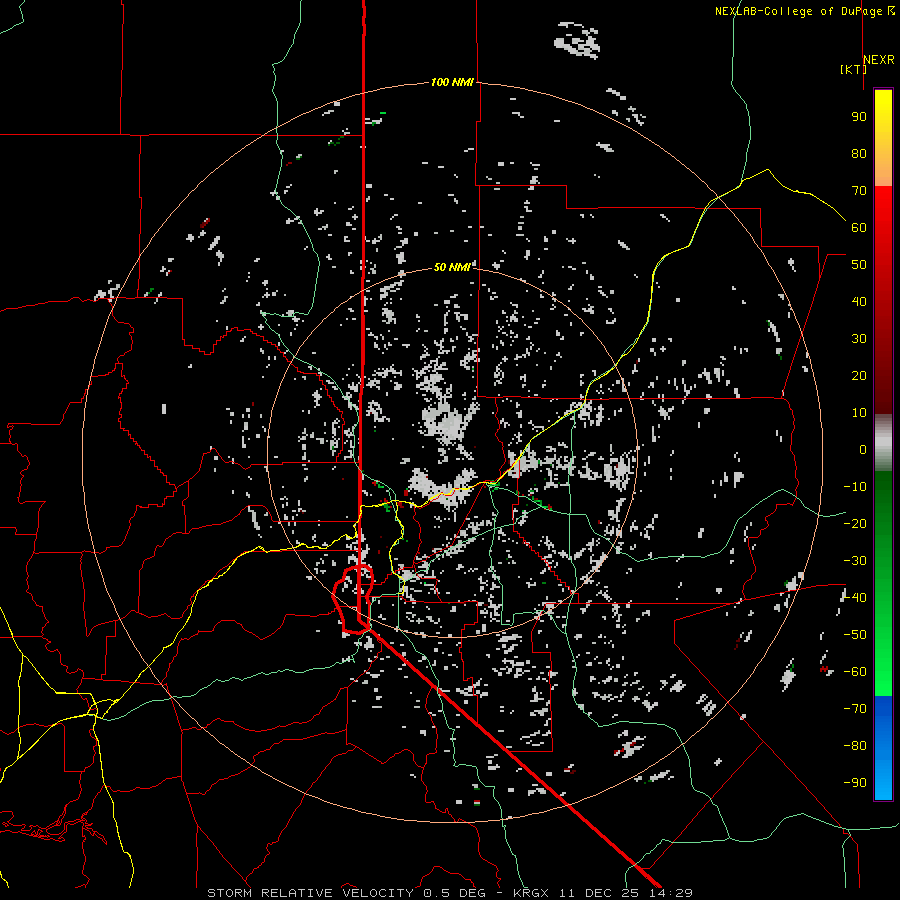Select the positive 20 value on the velocity scale
900x900 pixels.
859,376
